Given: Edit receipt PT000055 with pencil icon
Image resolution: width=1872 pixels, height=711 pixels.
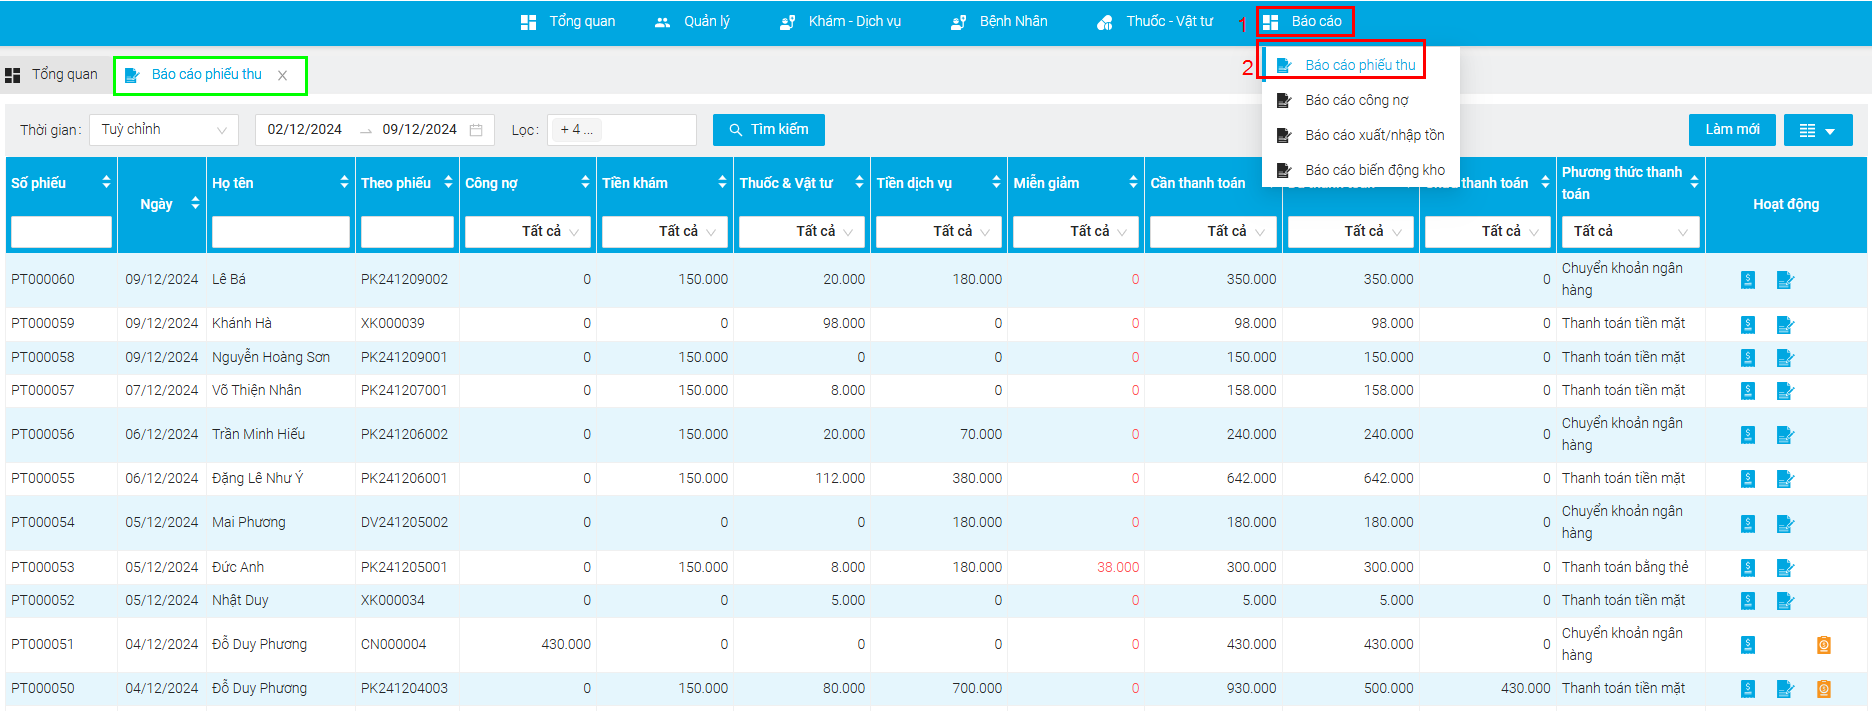Looking at the screenshot, I should pos(1785,479).
